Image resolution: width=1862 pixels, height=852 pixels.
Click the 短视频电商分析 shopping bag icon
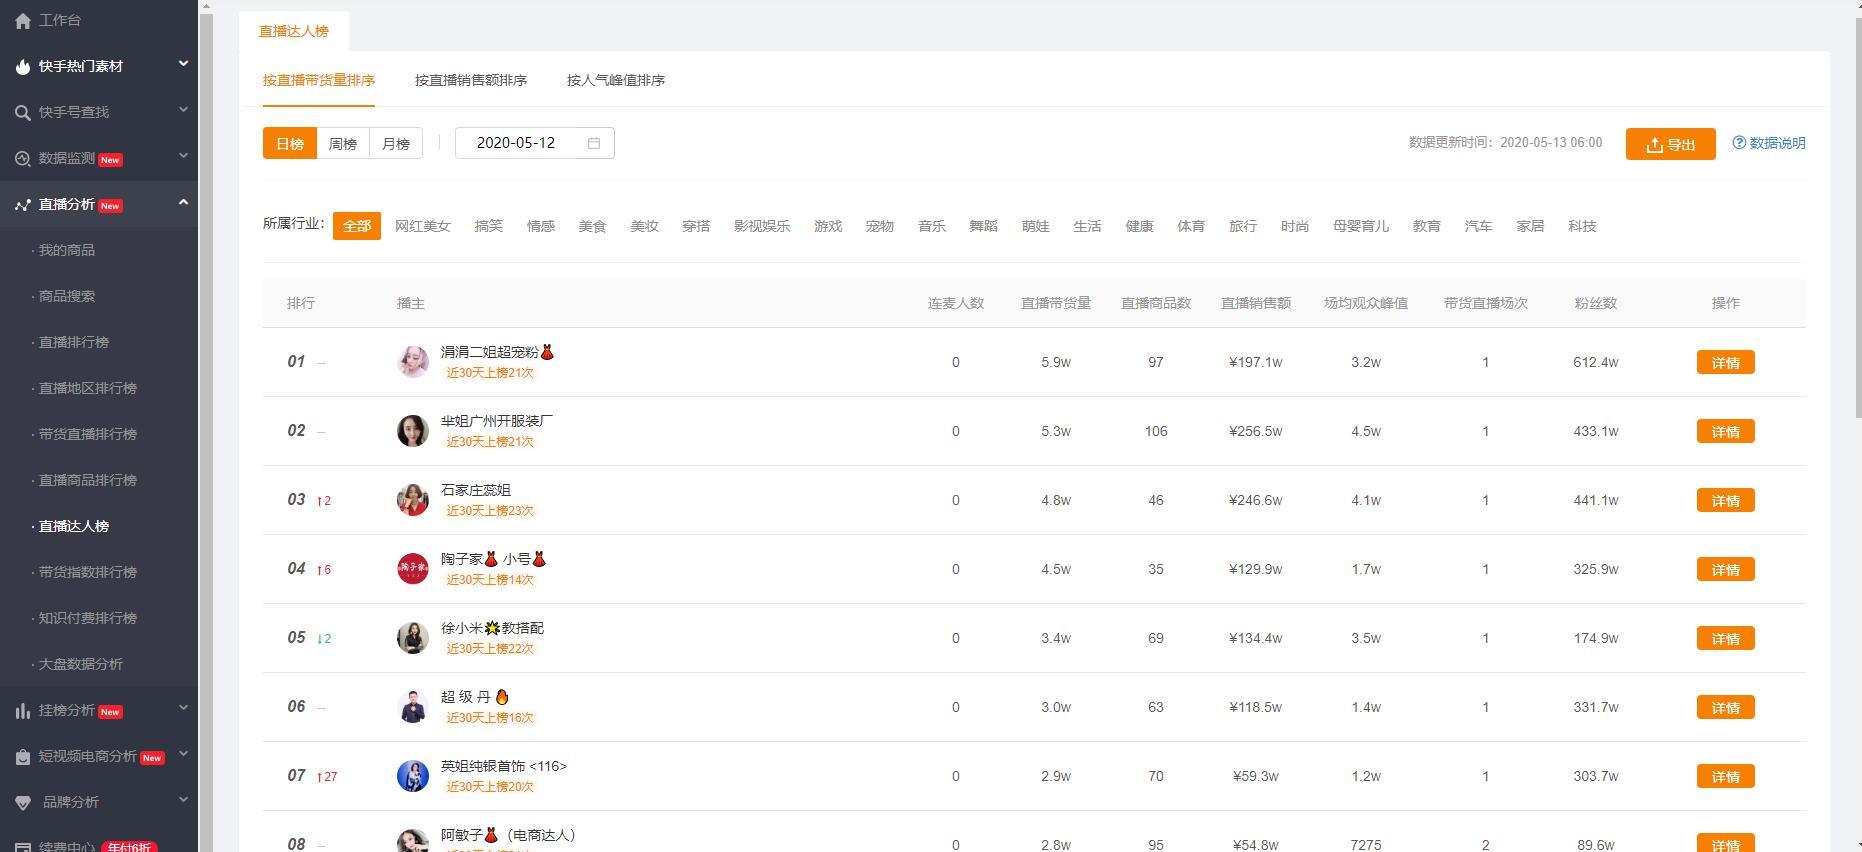click(23, 757)
